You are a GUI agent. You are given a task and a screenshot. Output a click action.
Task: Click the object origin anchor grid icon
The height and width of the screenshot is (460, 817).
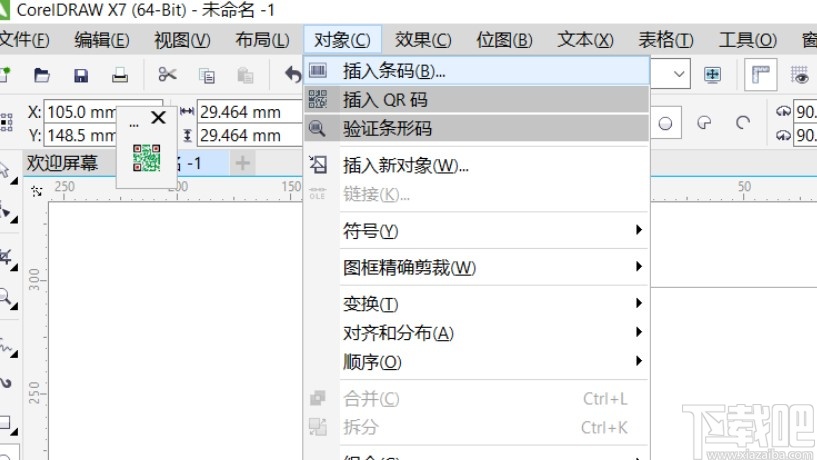tap(6, 122)
